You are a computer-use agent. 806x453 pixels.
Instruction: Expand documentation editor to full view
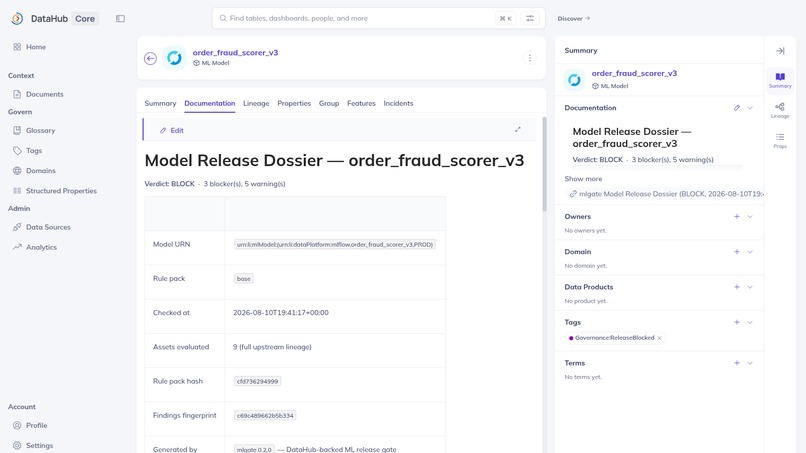[x=518, y=130]
